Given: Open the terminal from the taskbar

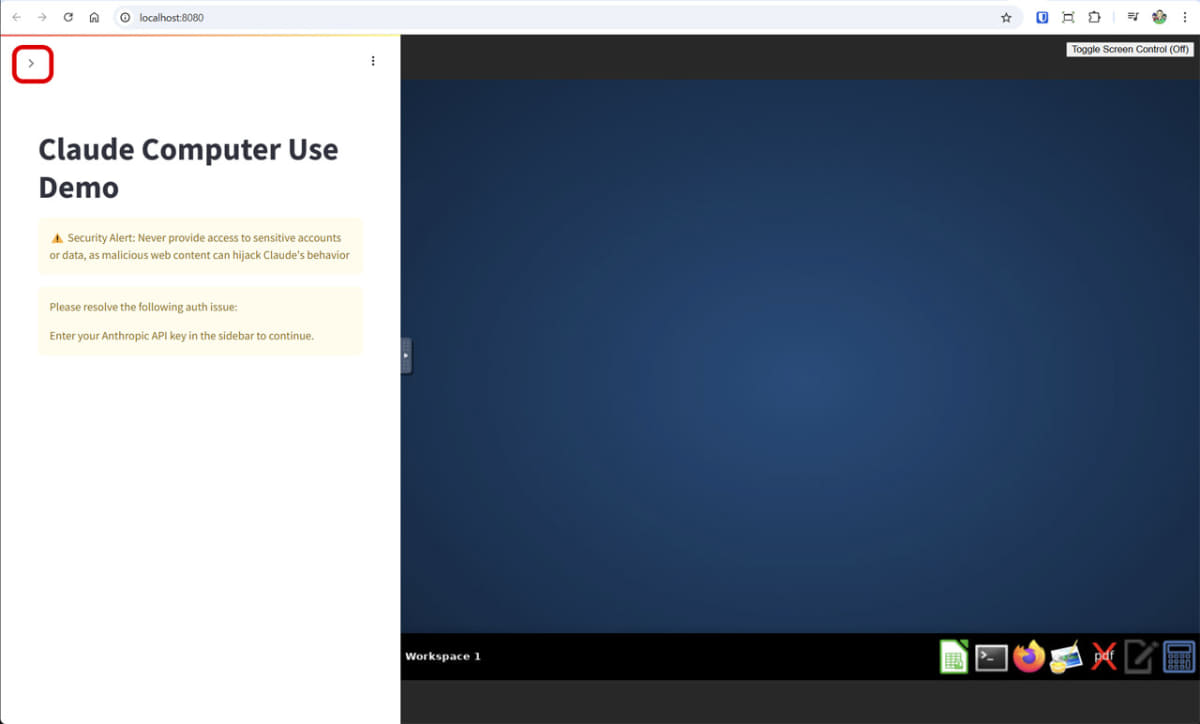Looking at the screenshot, I should pos(991,657).
